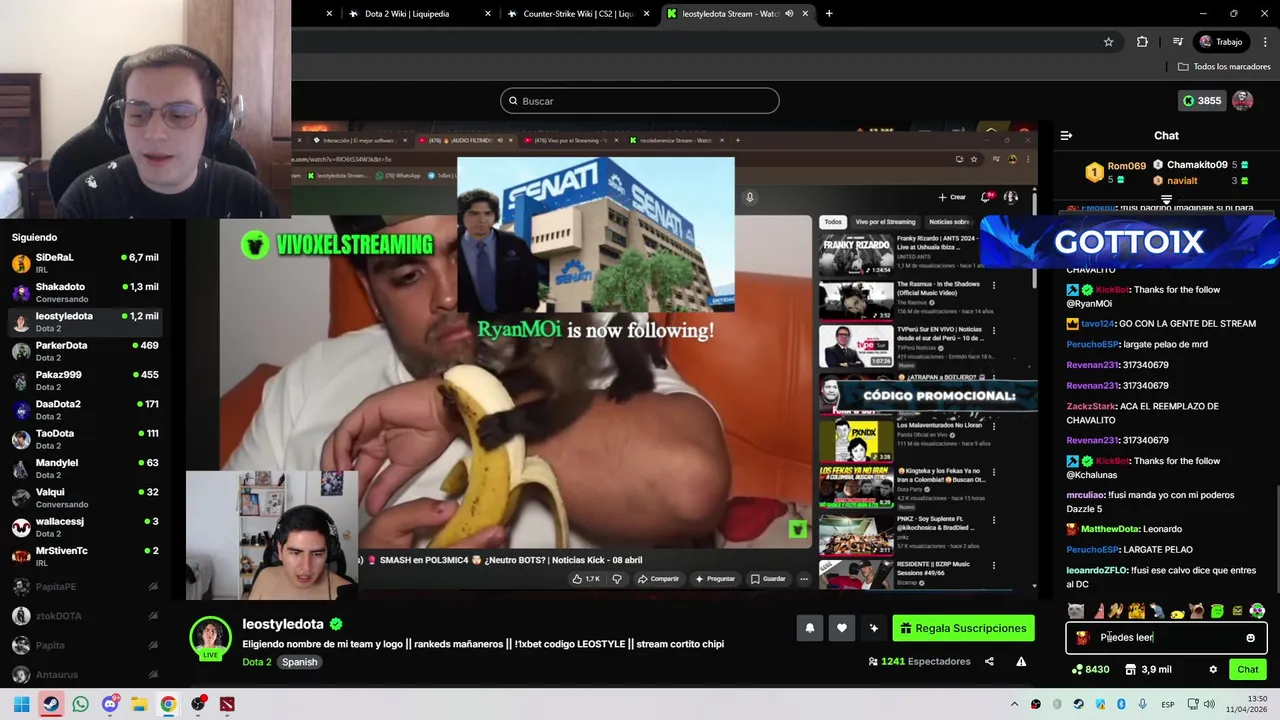Insert the cat emote from quick emotes
The height and width of the screenshot is (720, 1280).
tap(1076, 611)
